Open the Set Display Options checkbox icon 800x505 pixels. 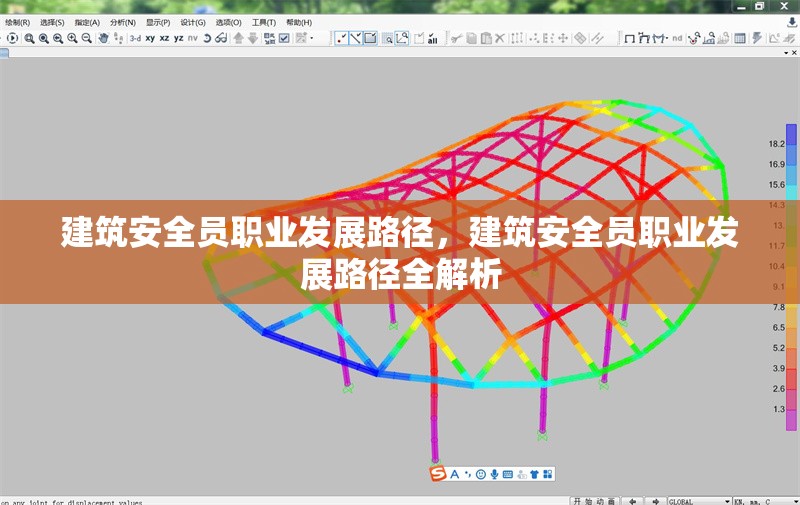click(284, 38)
